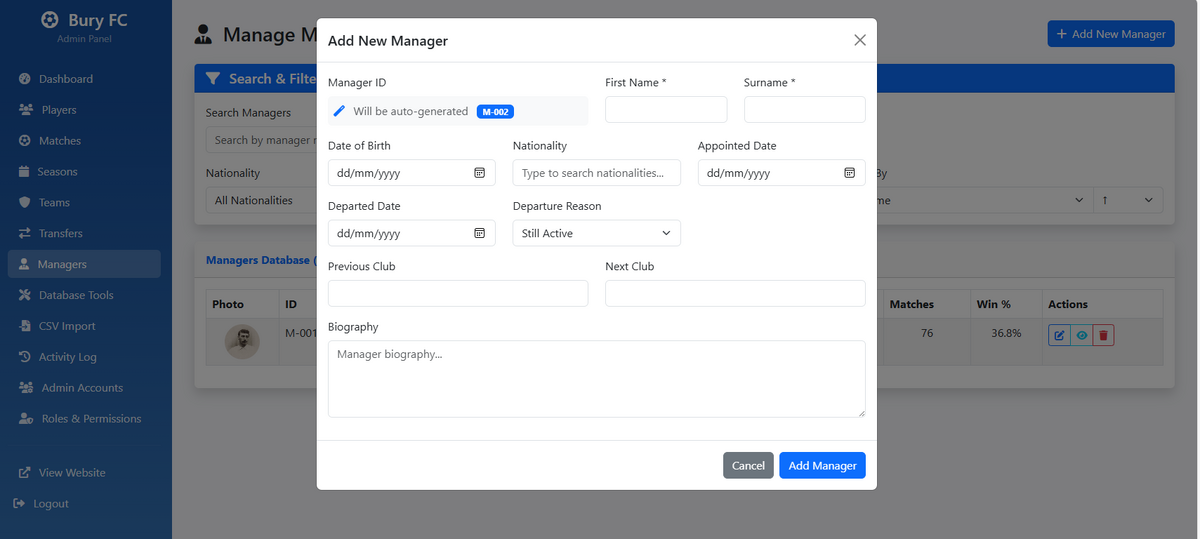
Task: Open the Date of Birth calendar picker icon
Action: coord(479,173)
